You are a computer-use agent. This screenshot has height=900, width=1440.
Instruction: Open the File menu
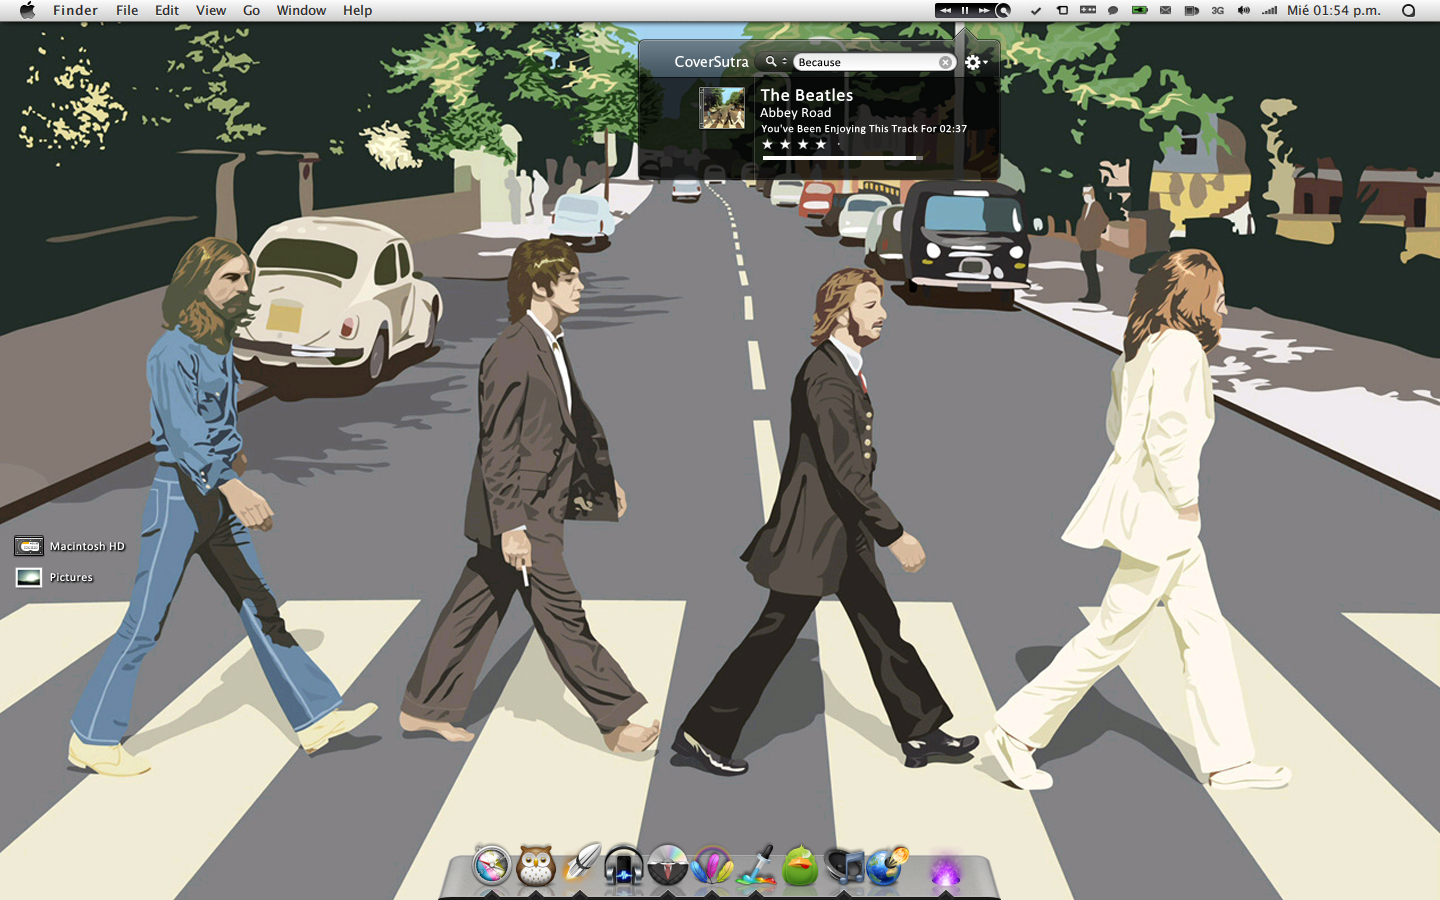(x=127, y=10)
